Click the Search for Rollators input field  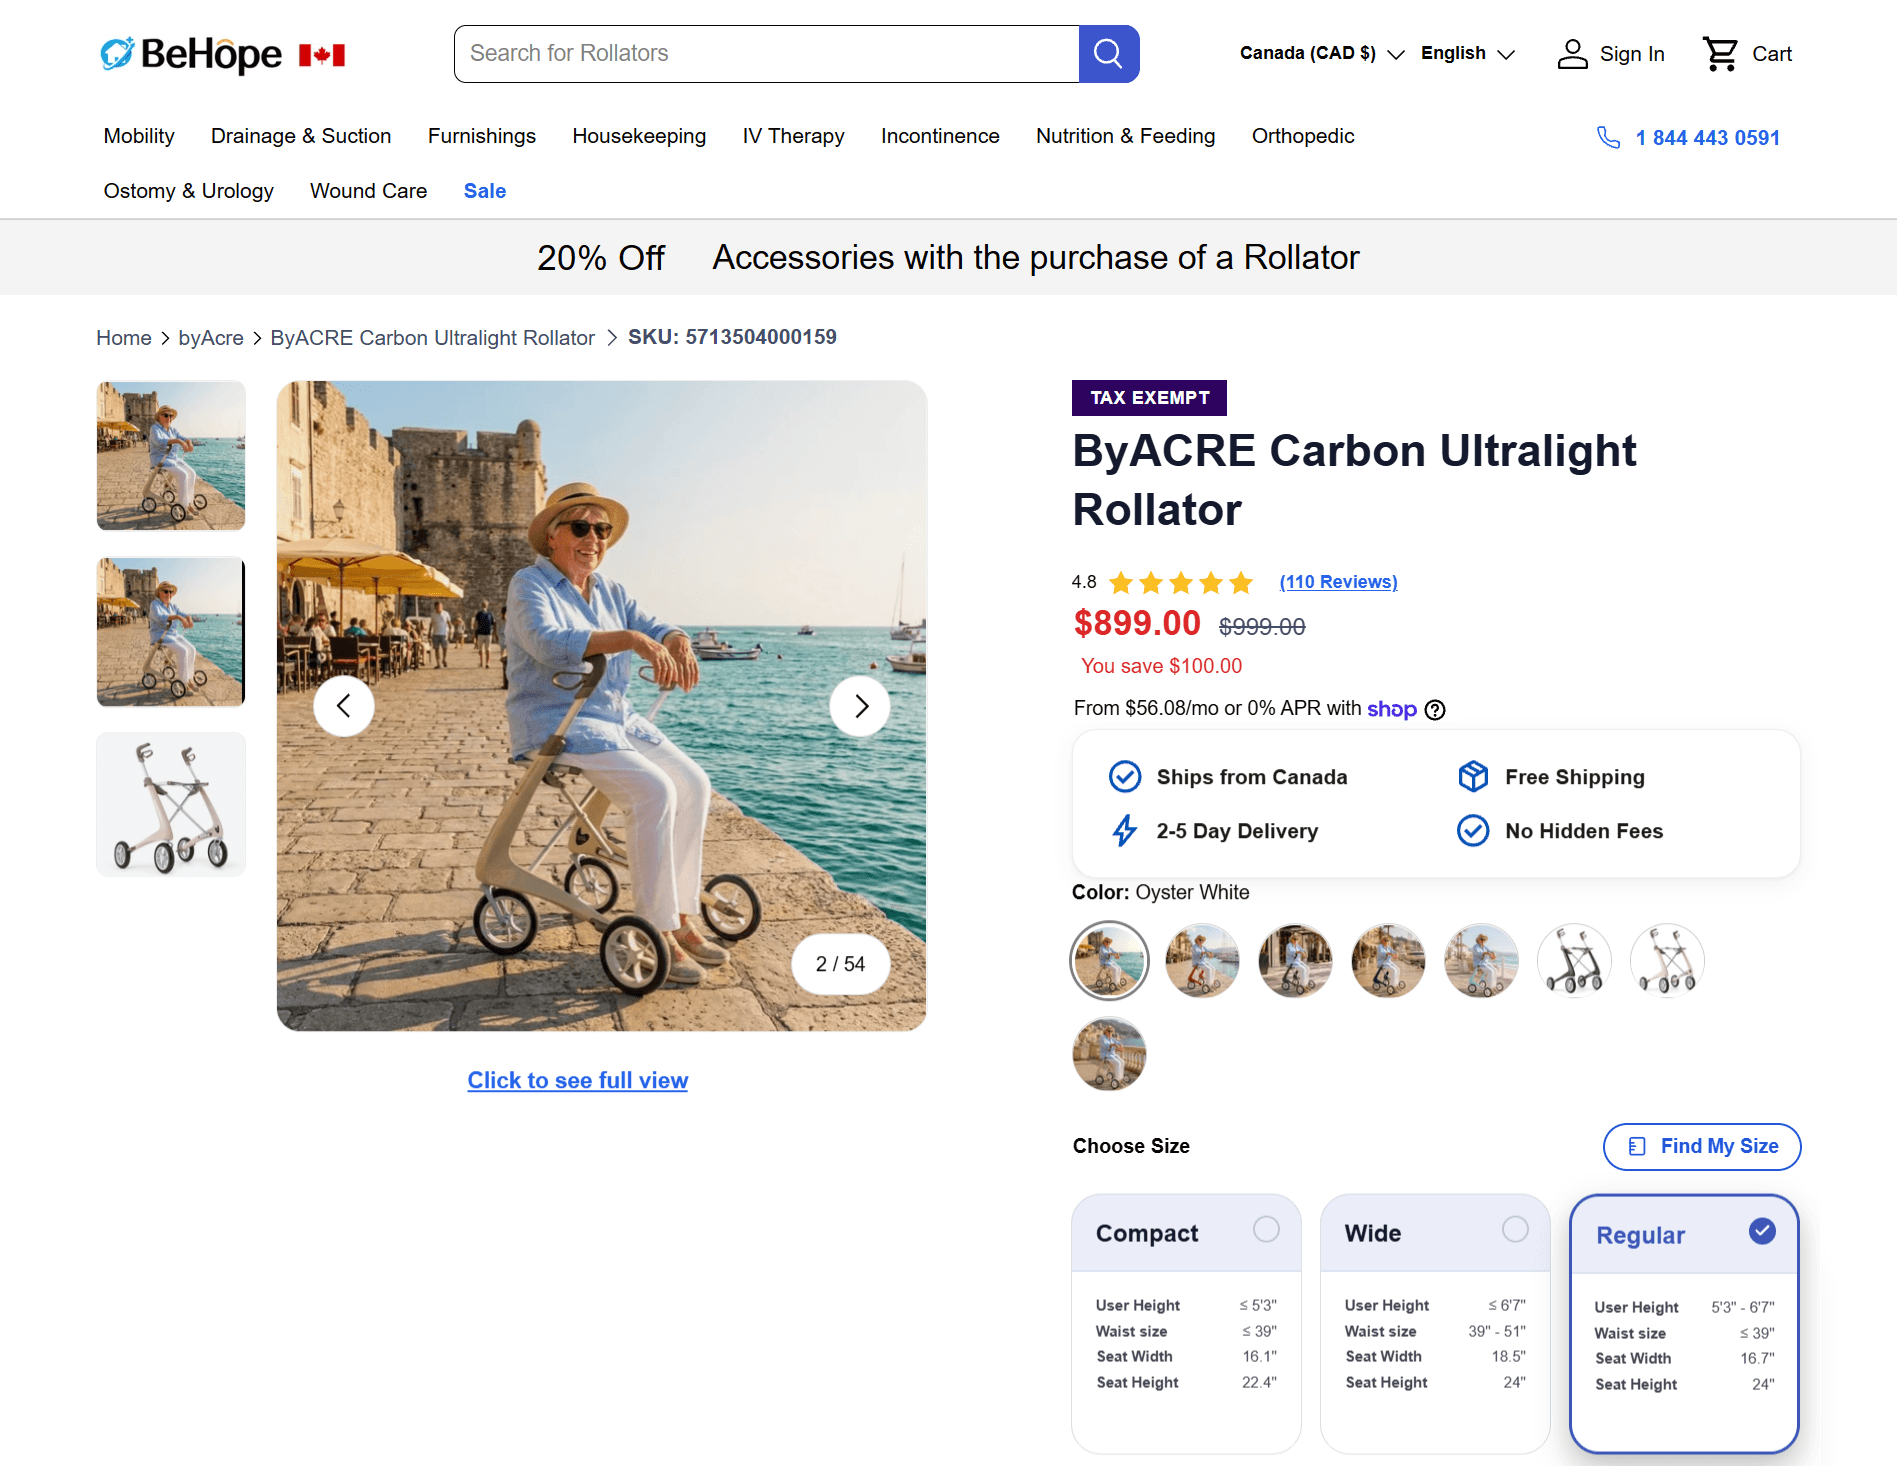(x=767, y=54)
